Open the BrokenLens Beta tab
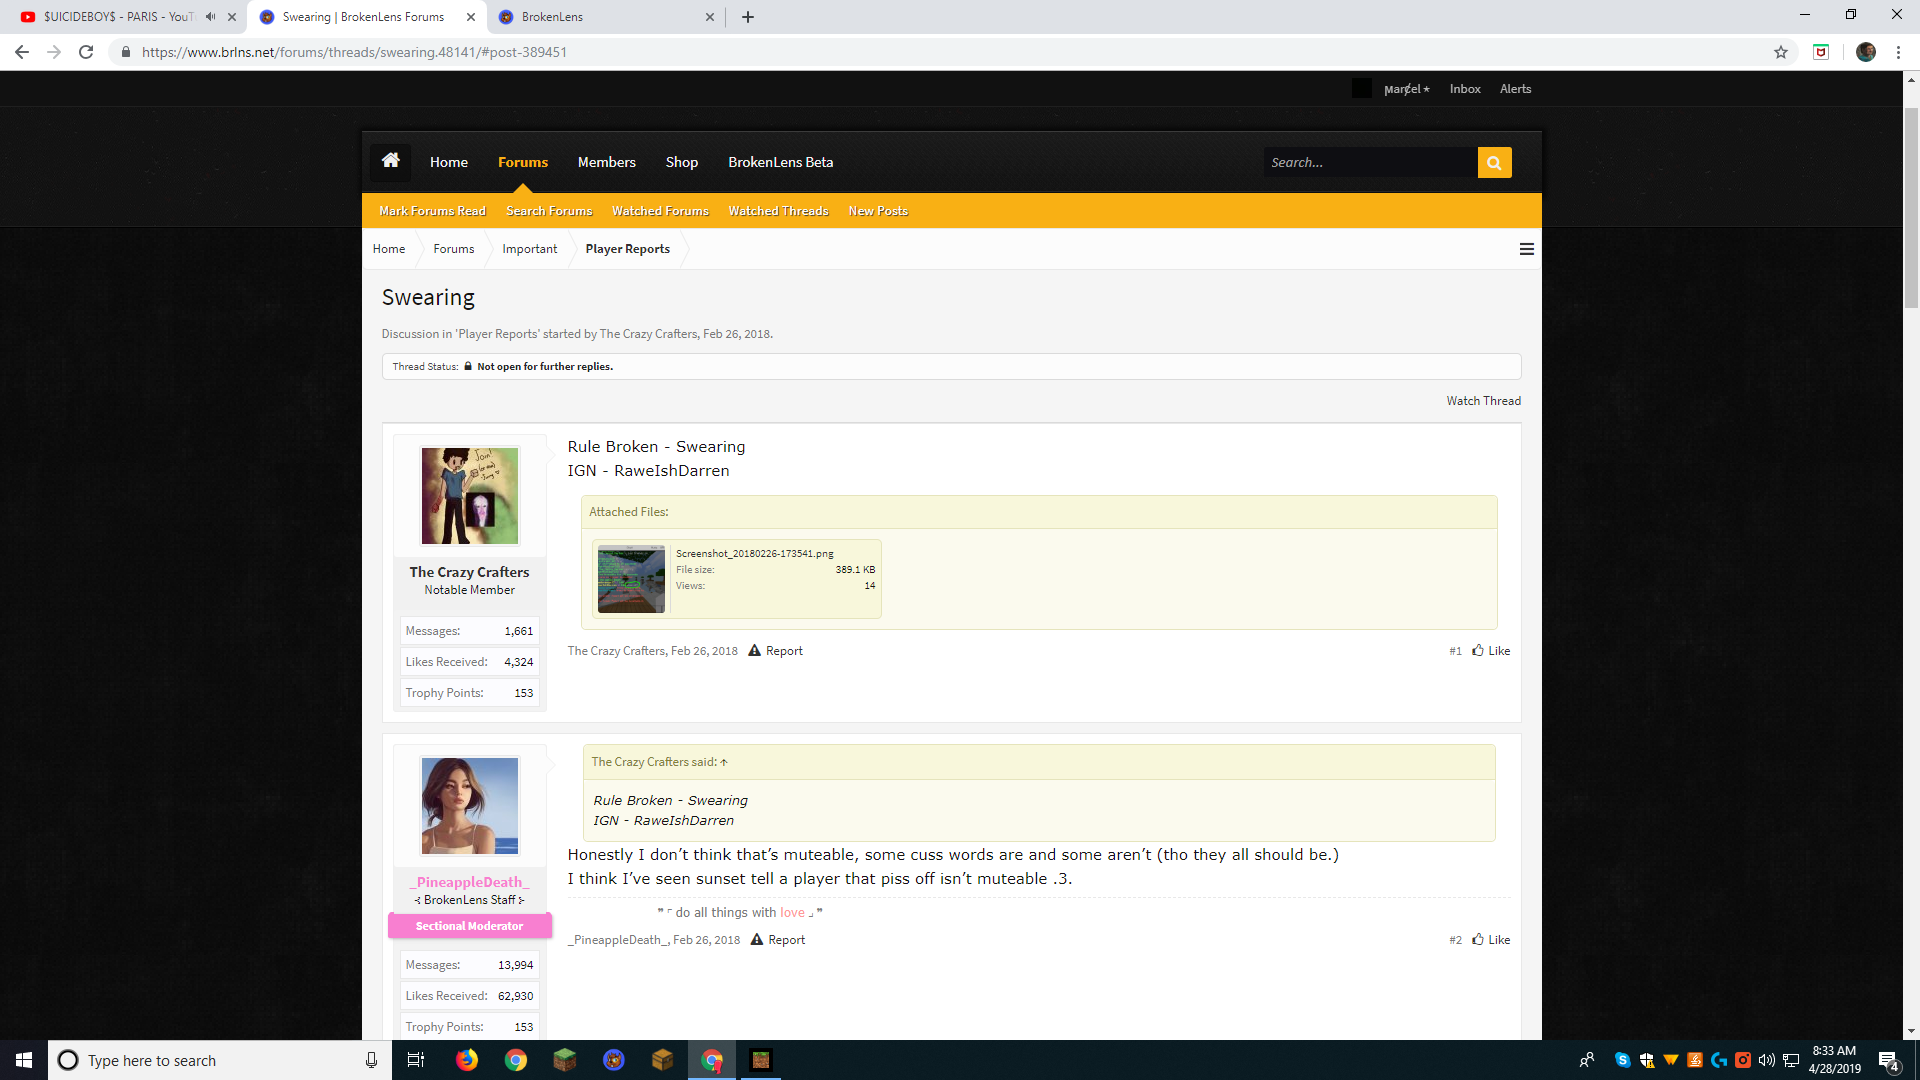1920x1080 pixels. pyautogui.click(x=780, y=162)
